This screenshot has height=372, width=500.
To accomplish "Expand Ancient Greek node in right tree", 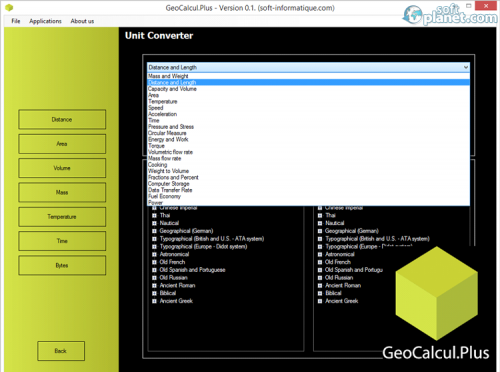I will (320, 301).
